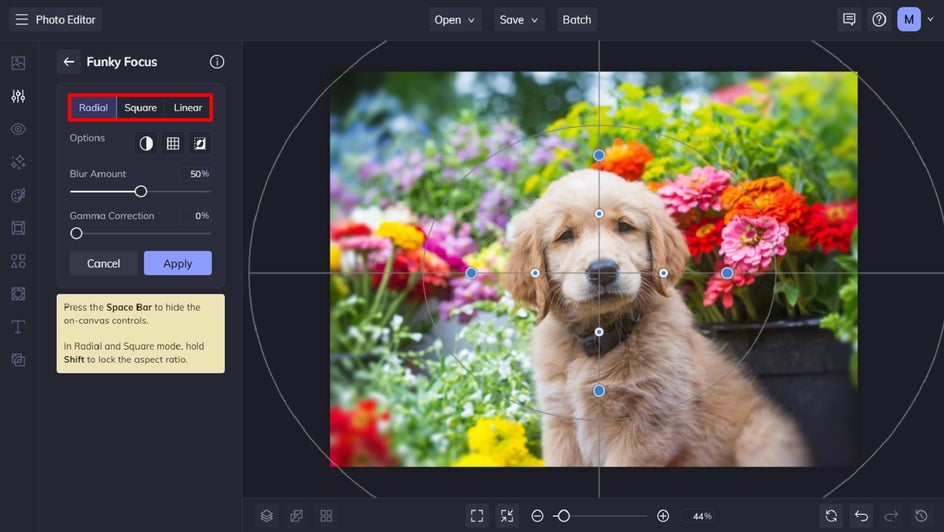Viewport: 944px width, 532px height.
Task: Click the Batch button
Action: (577, 20)
